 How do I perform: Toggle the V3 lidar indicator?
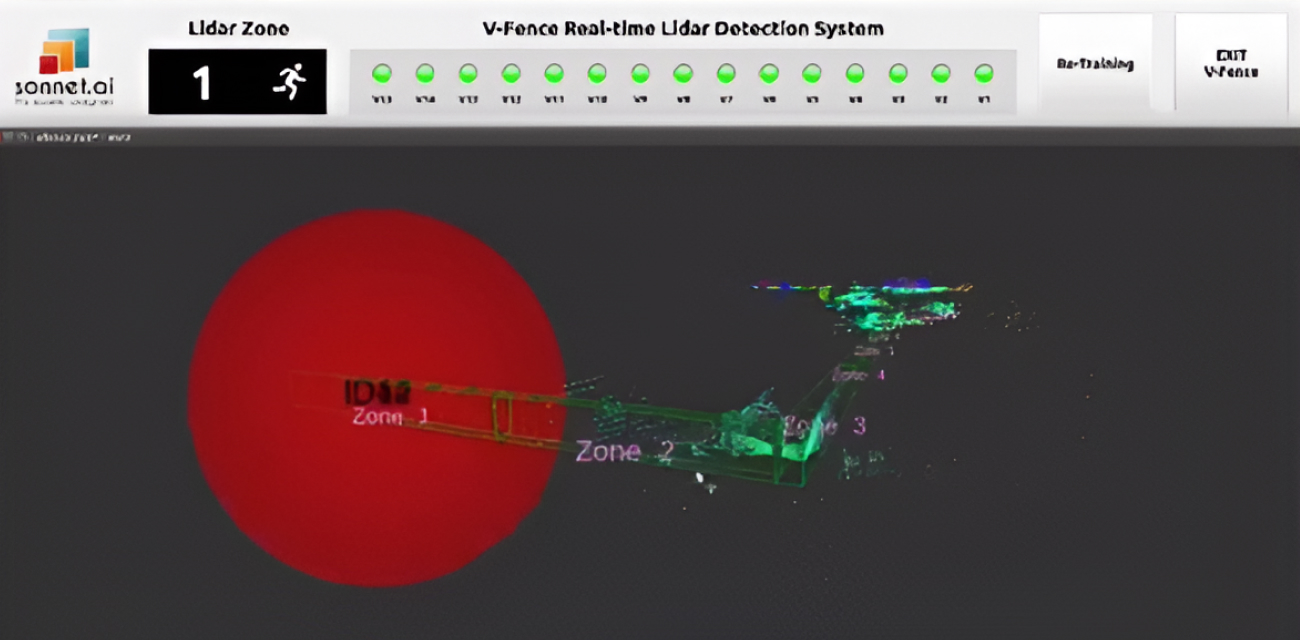898,73
